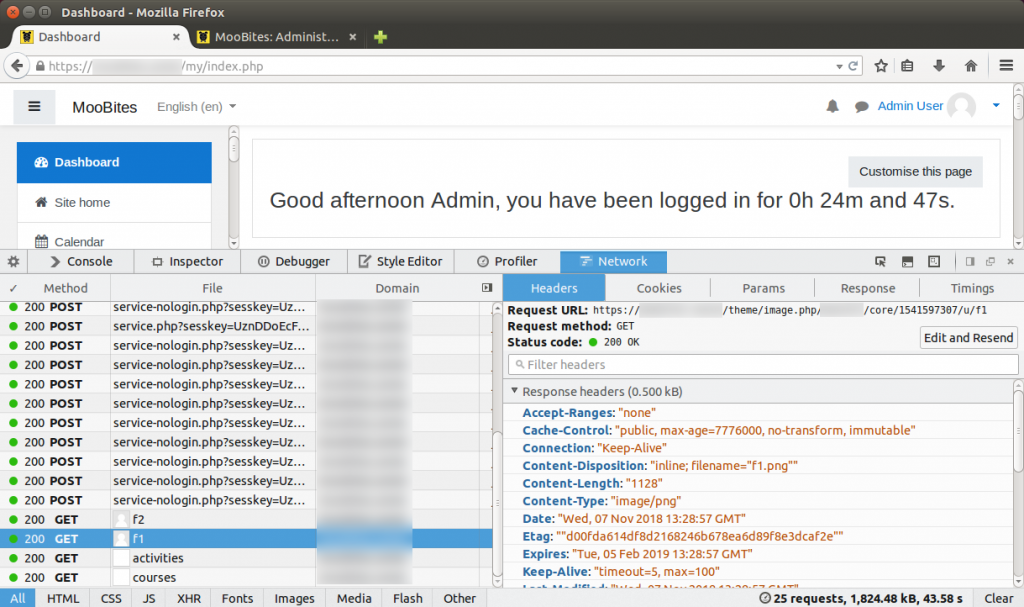Open the developer tools options gear

click(13, 262)
